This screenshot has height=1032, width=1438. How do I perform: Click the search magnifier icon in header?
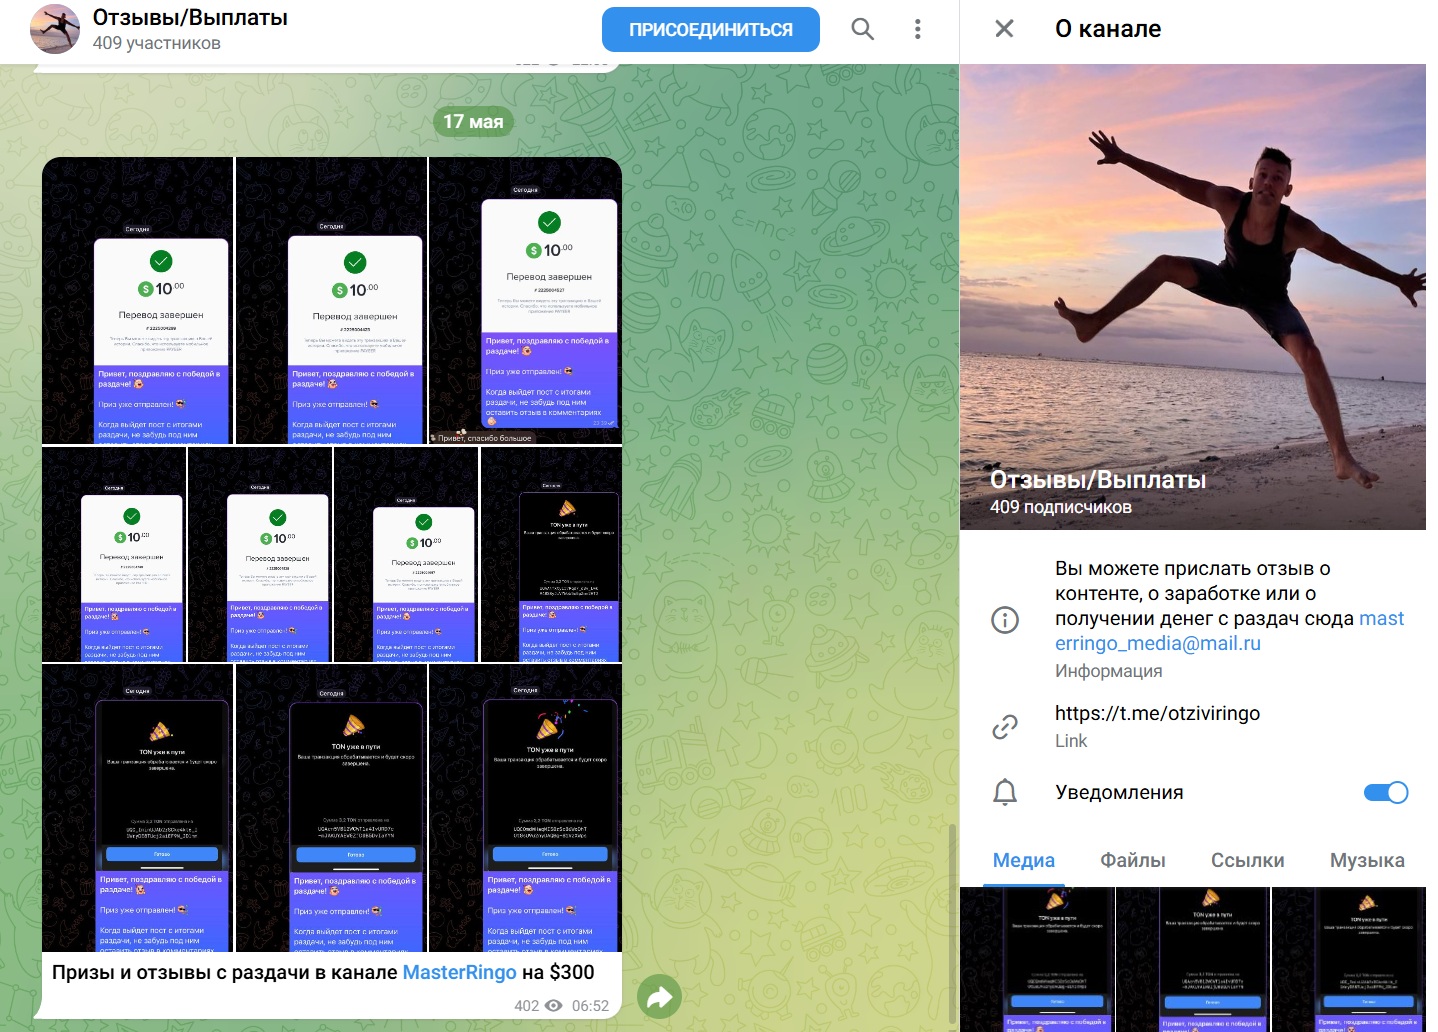point(862,29)
